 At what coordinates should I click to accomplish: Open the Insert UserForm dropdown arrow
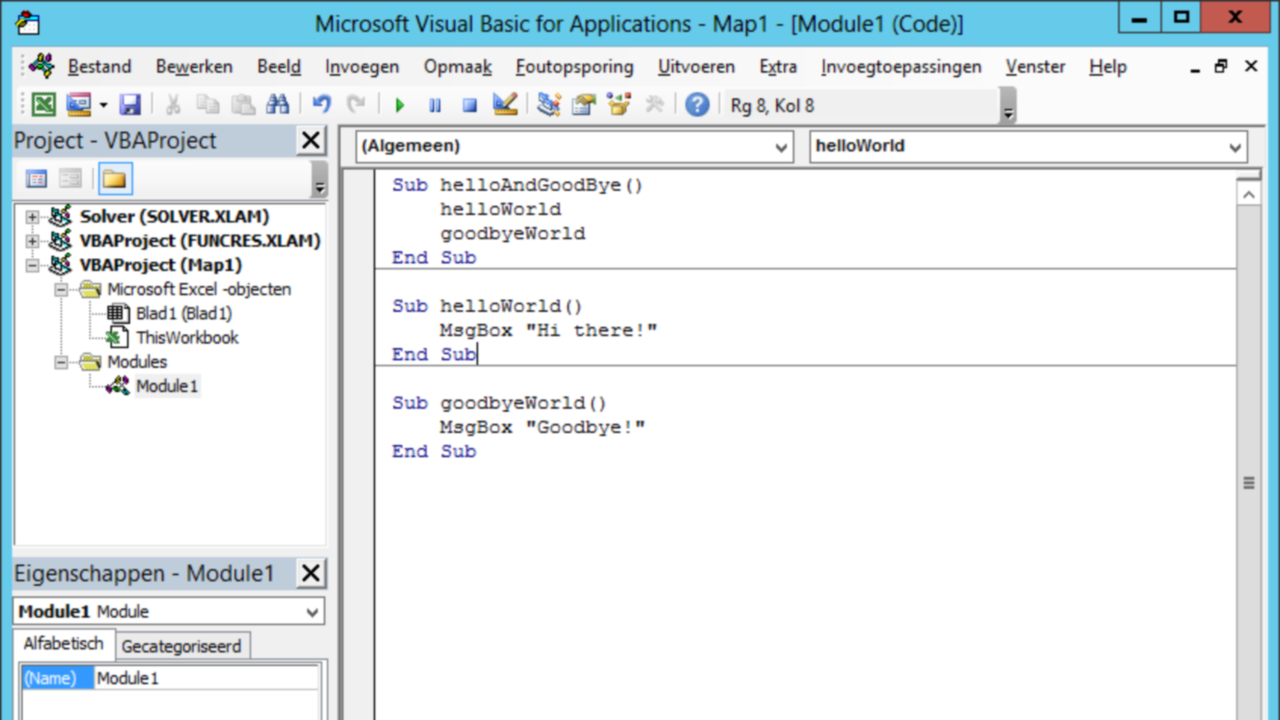(103, 105)
